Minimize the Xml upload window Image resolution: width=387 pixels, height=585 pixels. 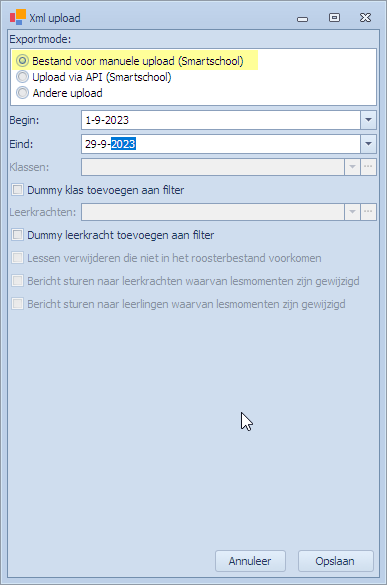(302, 19)
